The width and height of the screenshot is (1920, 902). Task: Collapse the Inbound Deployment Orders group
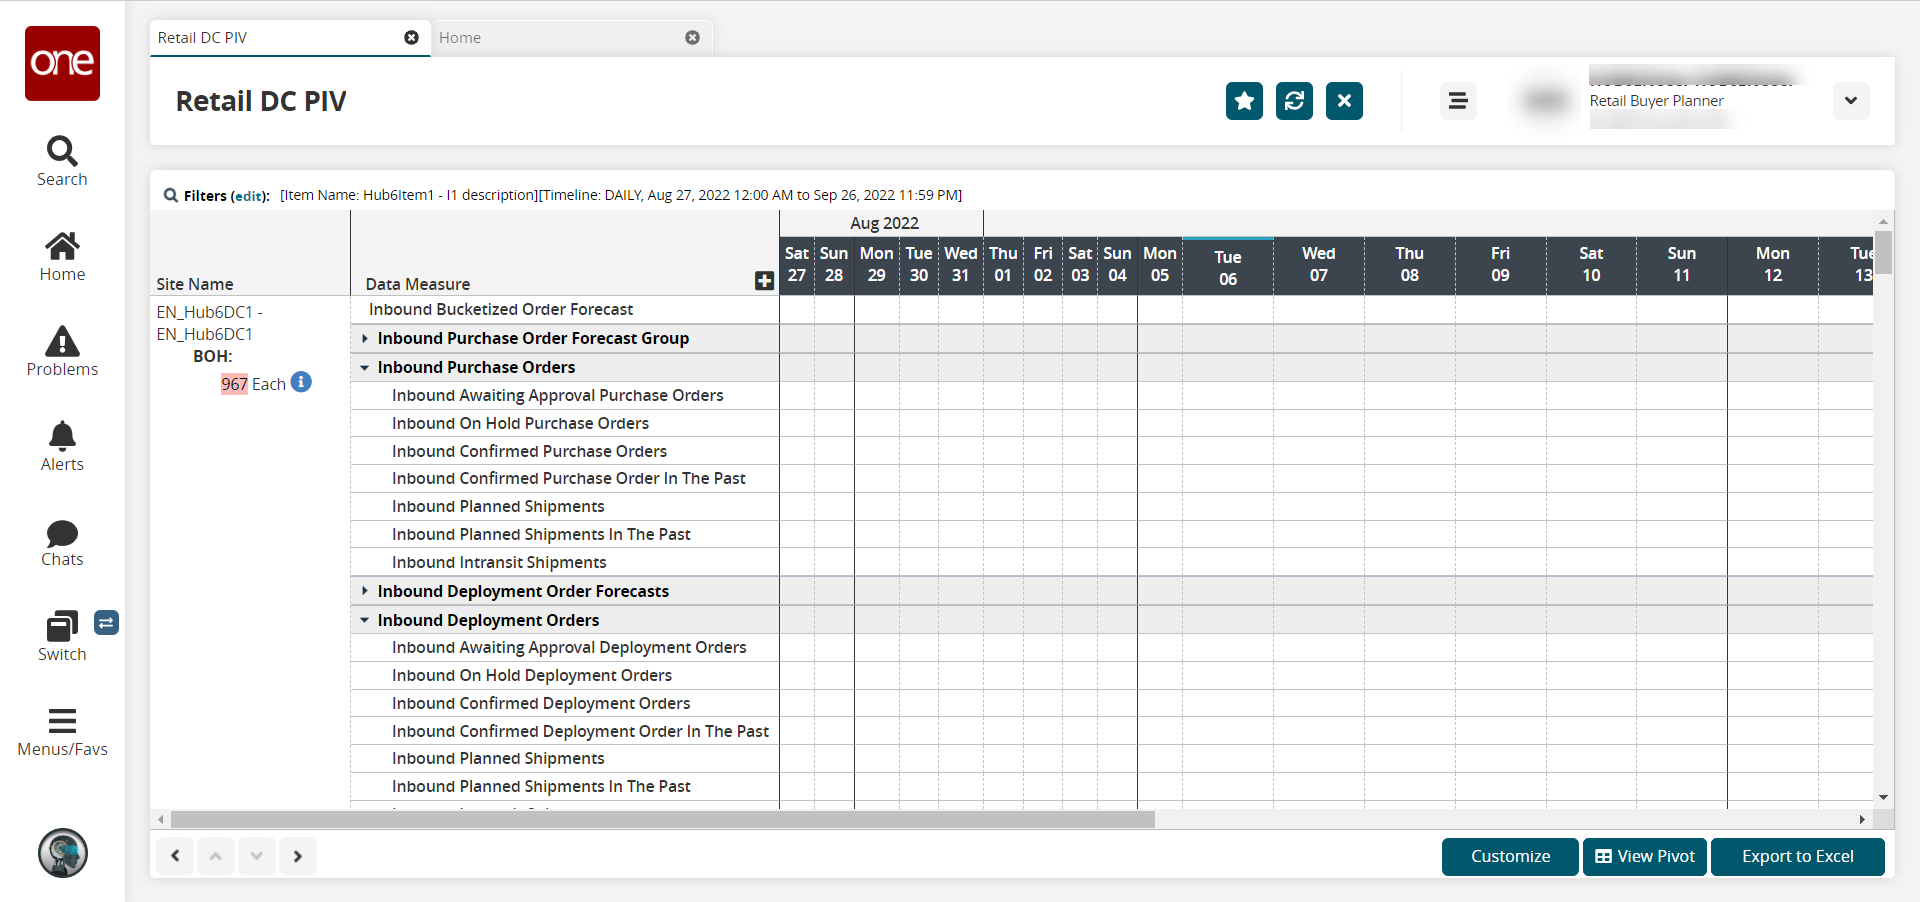(365, 621)
